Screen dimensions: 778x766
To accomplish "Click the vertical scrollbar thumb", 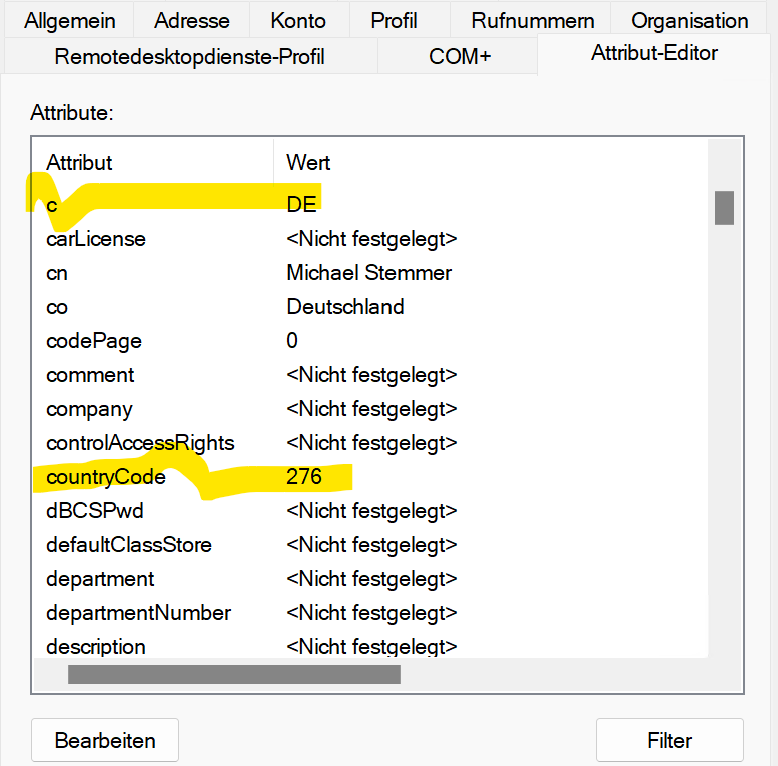I will 724,208.
